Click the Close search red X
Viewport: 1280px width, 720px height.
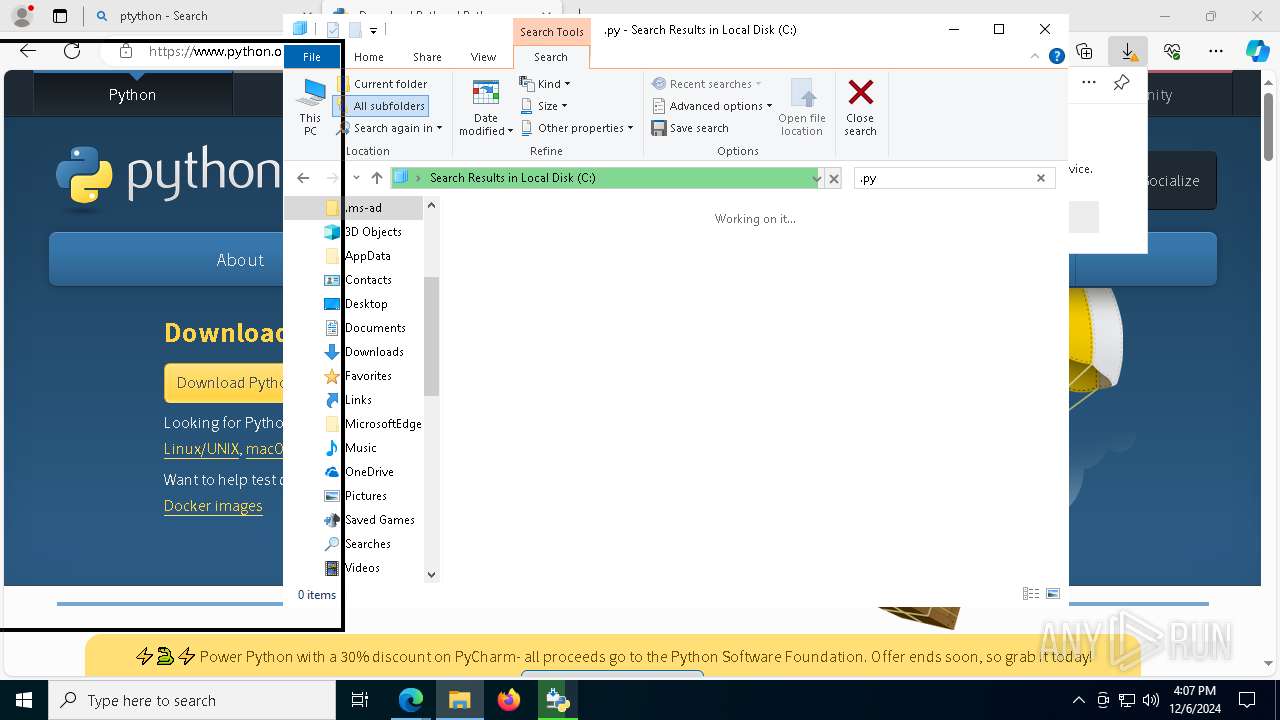coord(860,108)
